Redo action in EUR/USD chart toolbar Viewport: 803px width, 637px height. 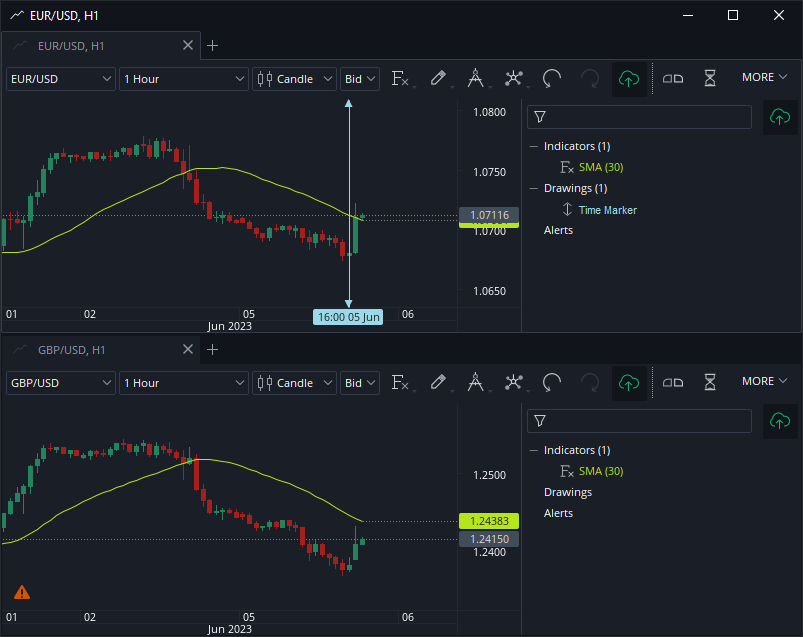click(589, 78)
